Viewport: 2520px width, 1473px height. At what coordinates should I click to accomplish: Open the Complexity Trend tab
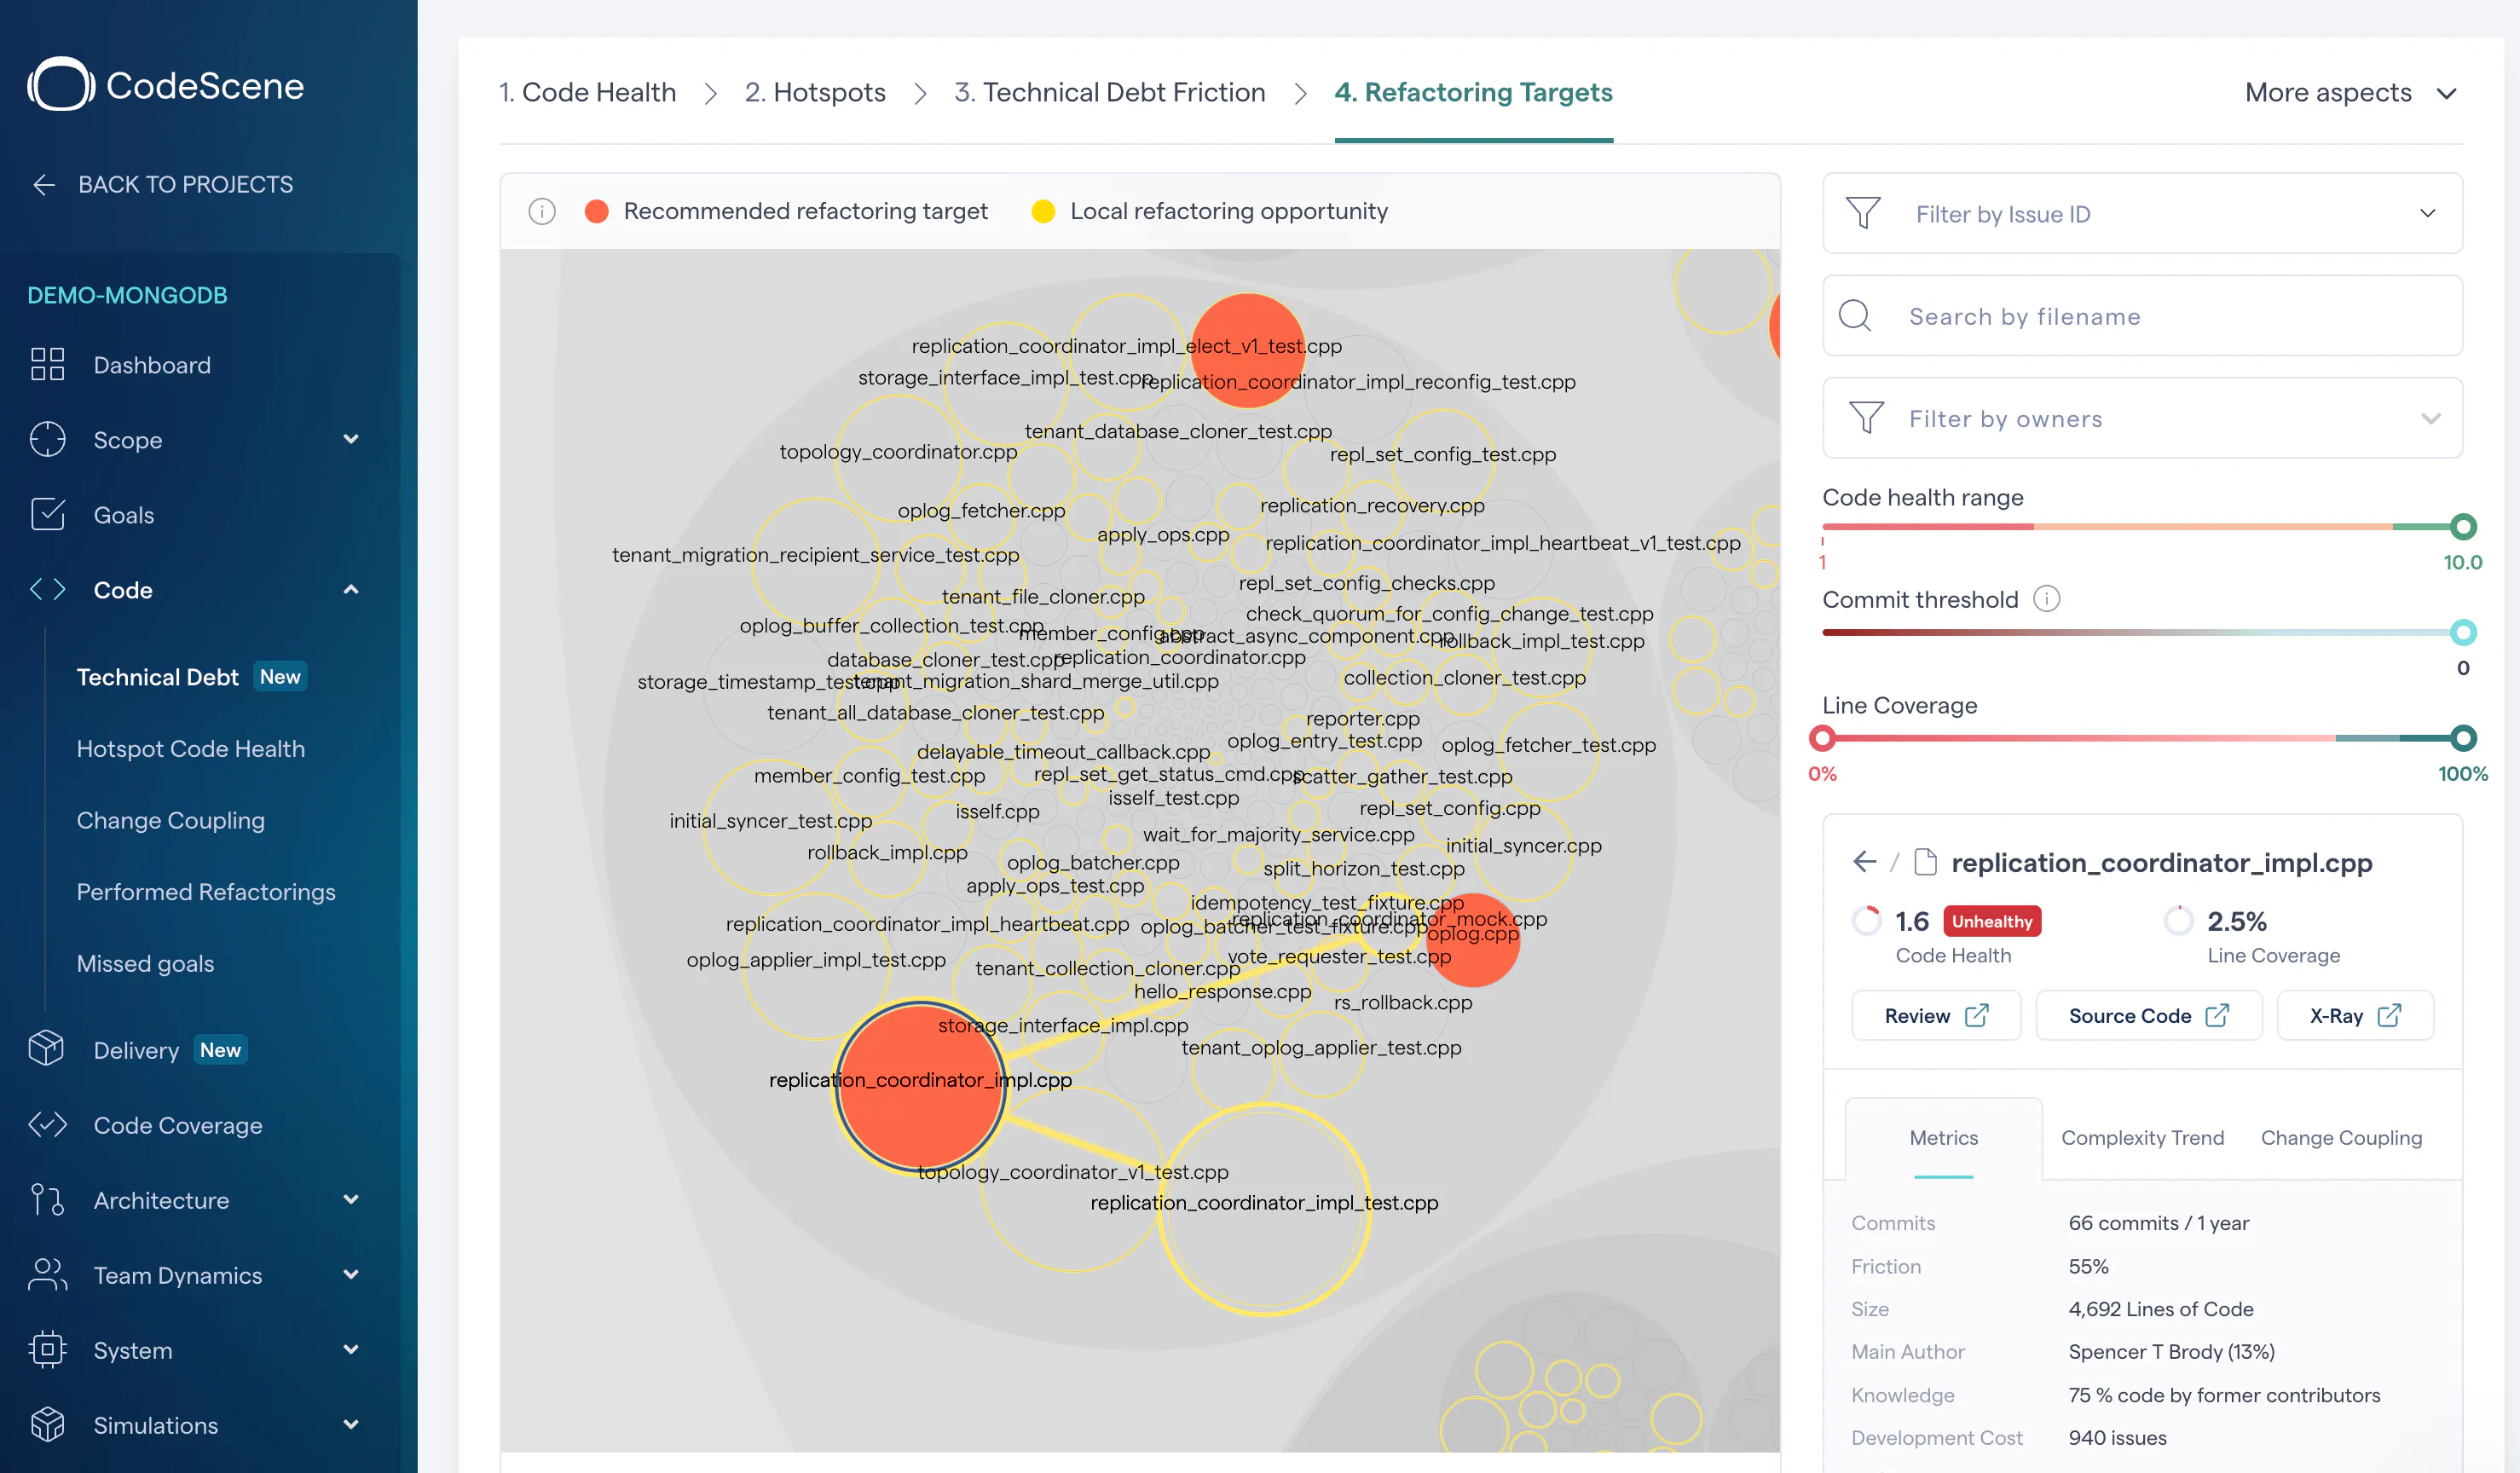point(2142,1137)
